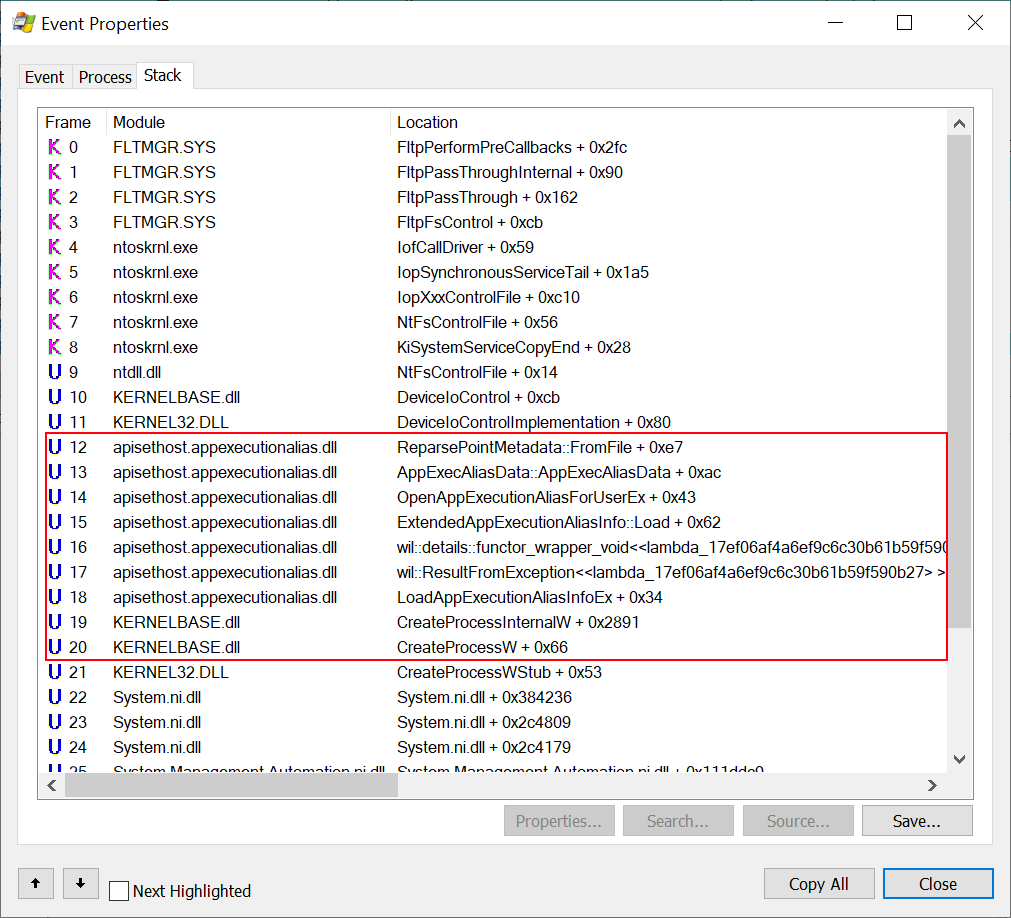Image resolution: width=1011 pixels, height=918 pixels.
Task: Click the vertical scrollbar up arrow
Action: click(959, 123)
